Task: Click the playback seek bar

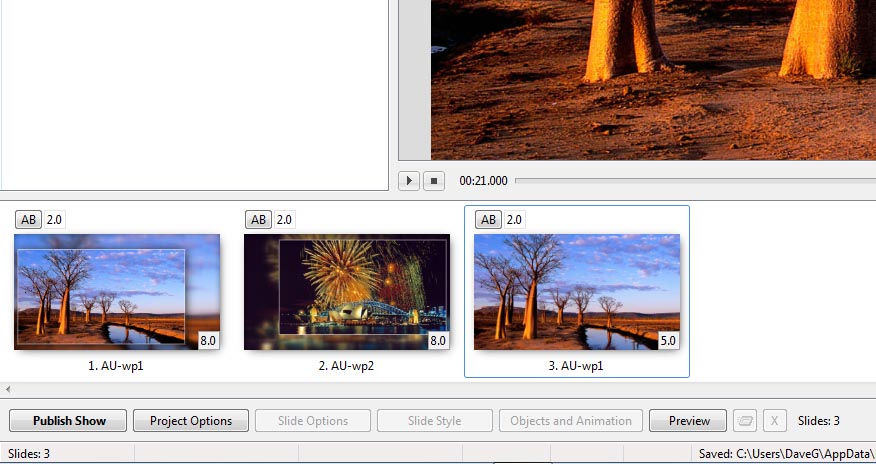Action: click(695, 180)
